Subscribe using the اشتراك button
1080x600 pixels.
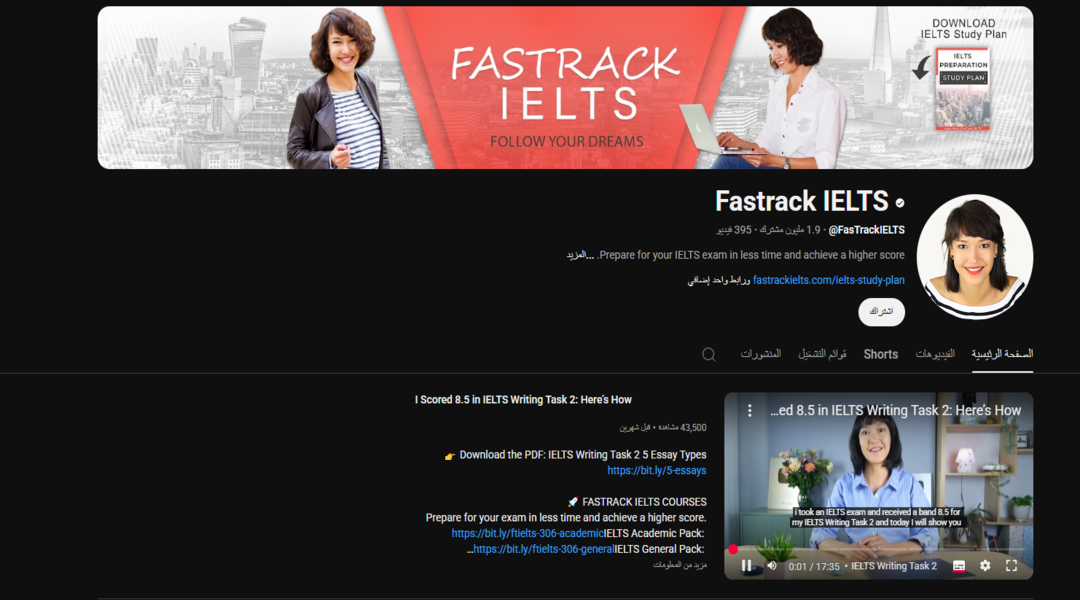point(882,312)
